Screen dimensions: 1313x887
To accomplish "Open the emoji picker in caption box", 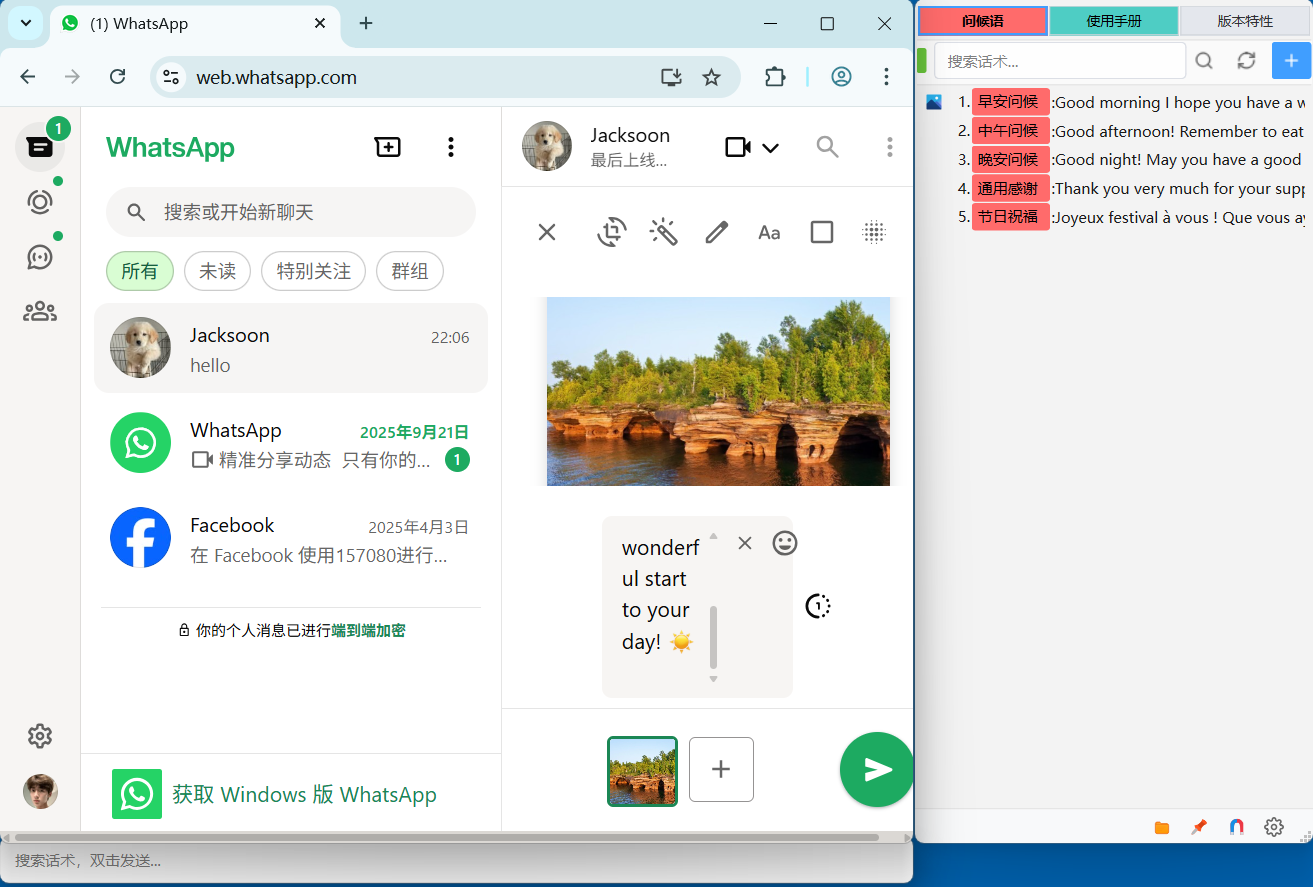I will [785, 543].
